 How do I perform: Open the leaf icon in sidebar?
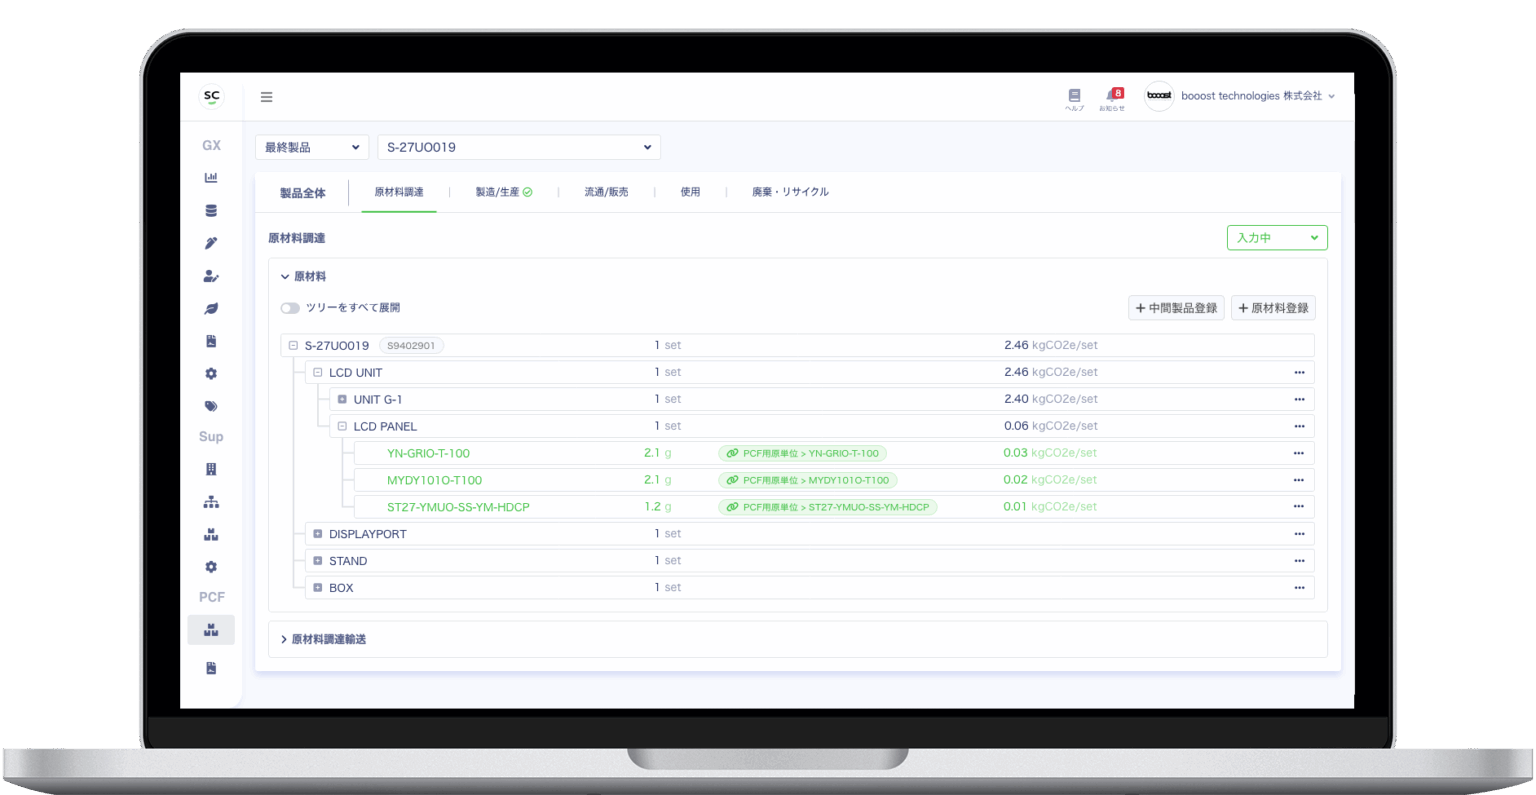[x=211, y=309]
